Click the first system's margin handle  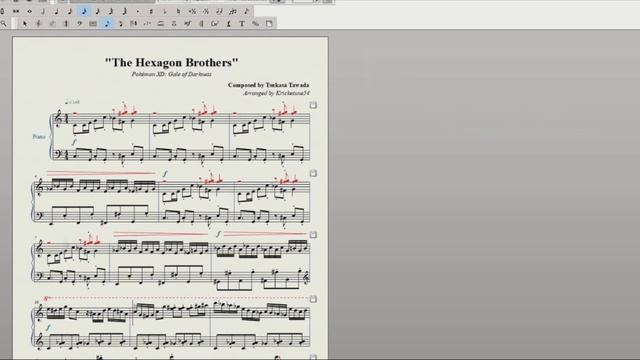click(x=313, y=105)
